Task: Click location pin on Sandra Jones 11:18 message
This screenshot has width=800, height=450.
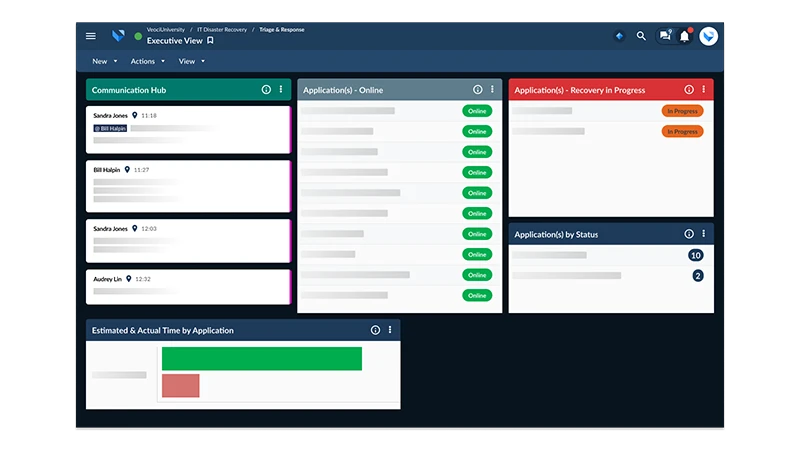Action: [135, 115]
